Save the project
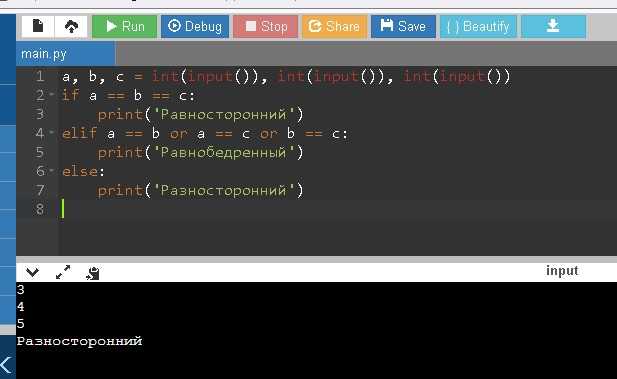This screenshot has height=379, width=617. pyautogui.click(x=403, y=26)
